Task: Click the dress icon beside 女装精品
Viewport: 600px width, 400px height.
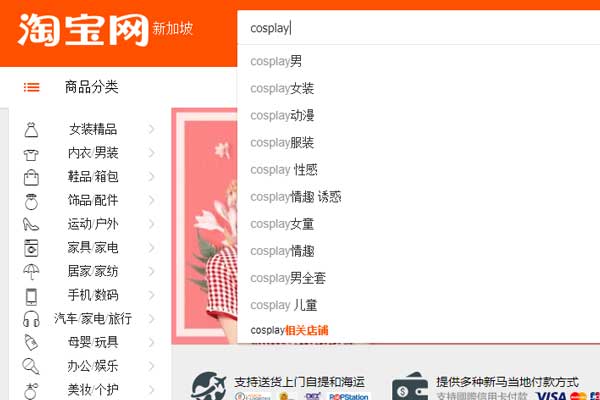Action: [31, 130]
